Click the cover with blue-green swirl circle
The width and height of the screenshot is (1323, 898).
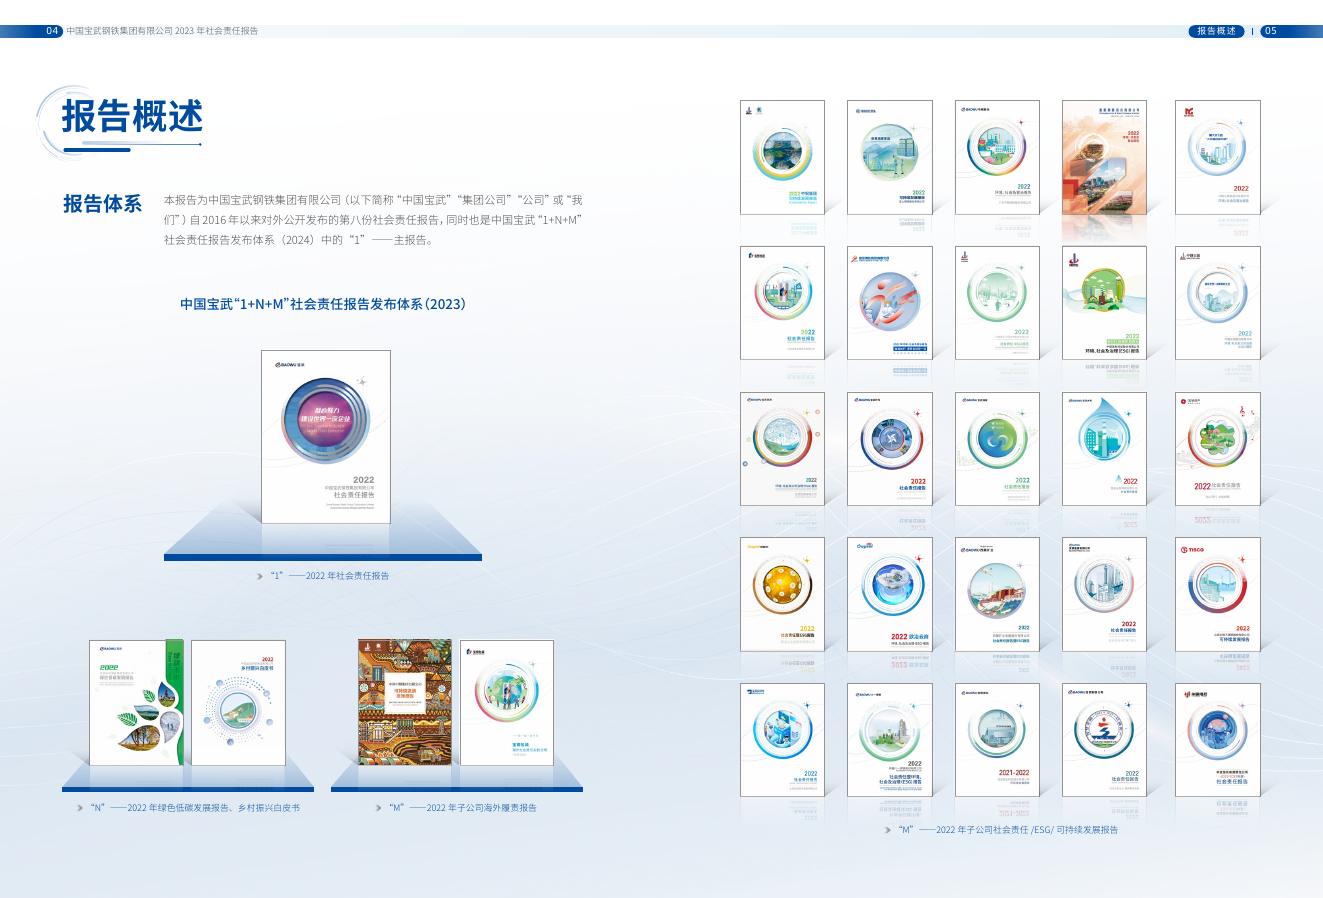pyautogui.click(x=997, y=449)
